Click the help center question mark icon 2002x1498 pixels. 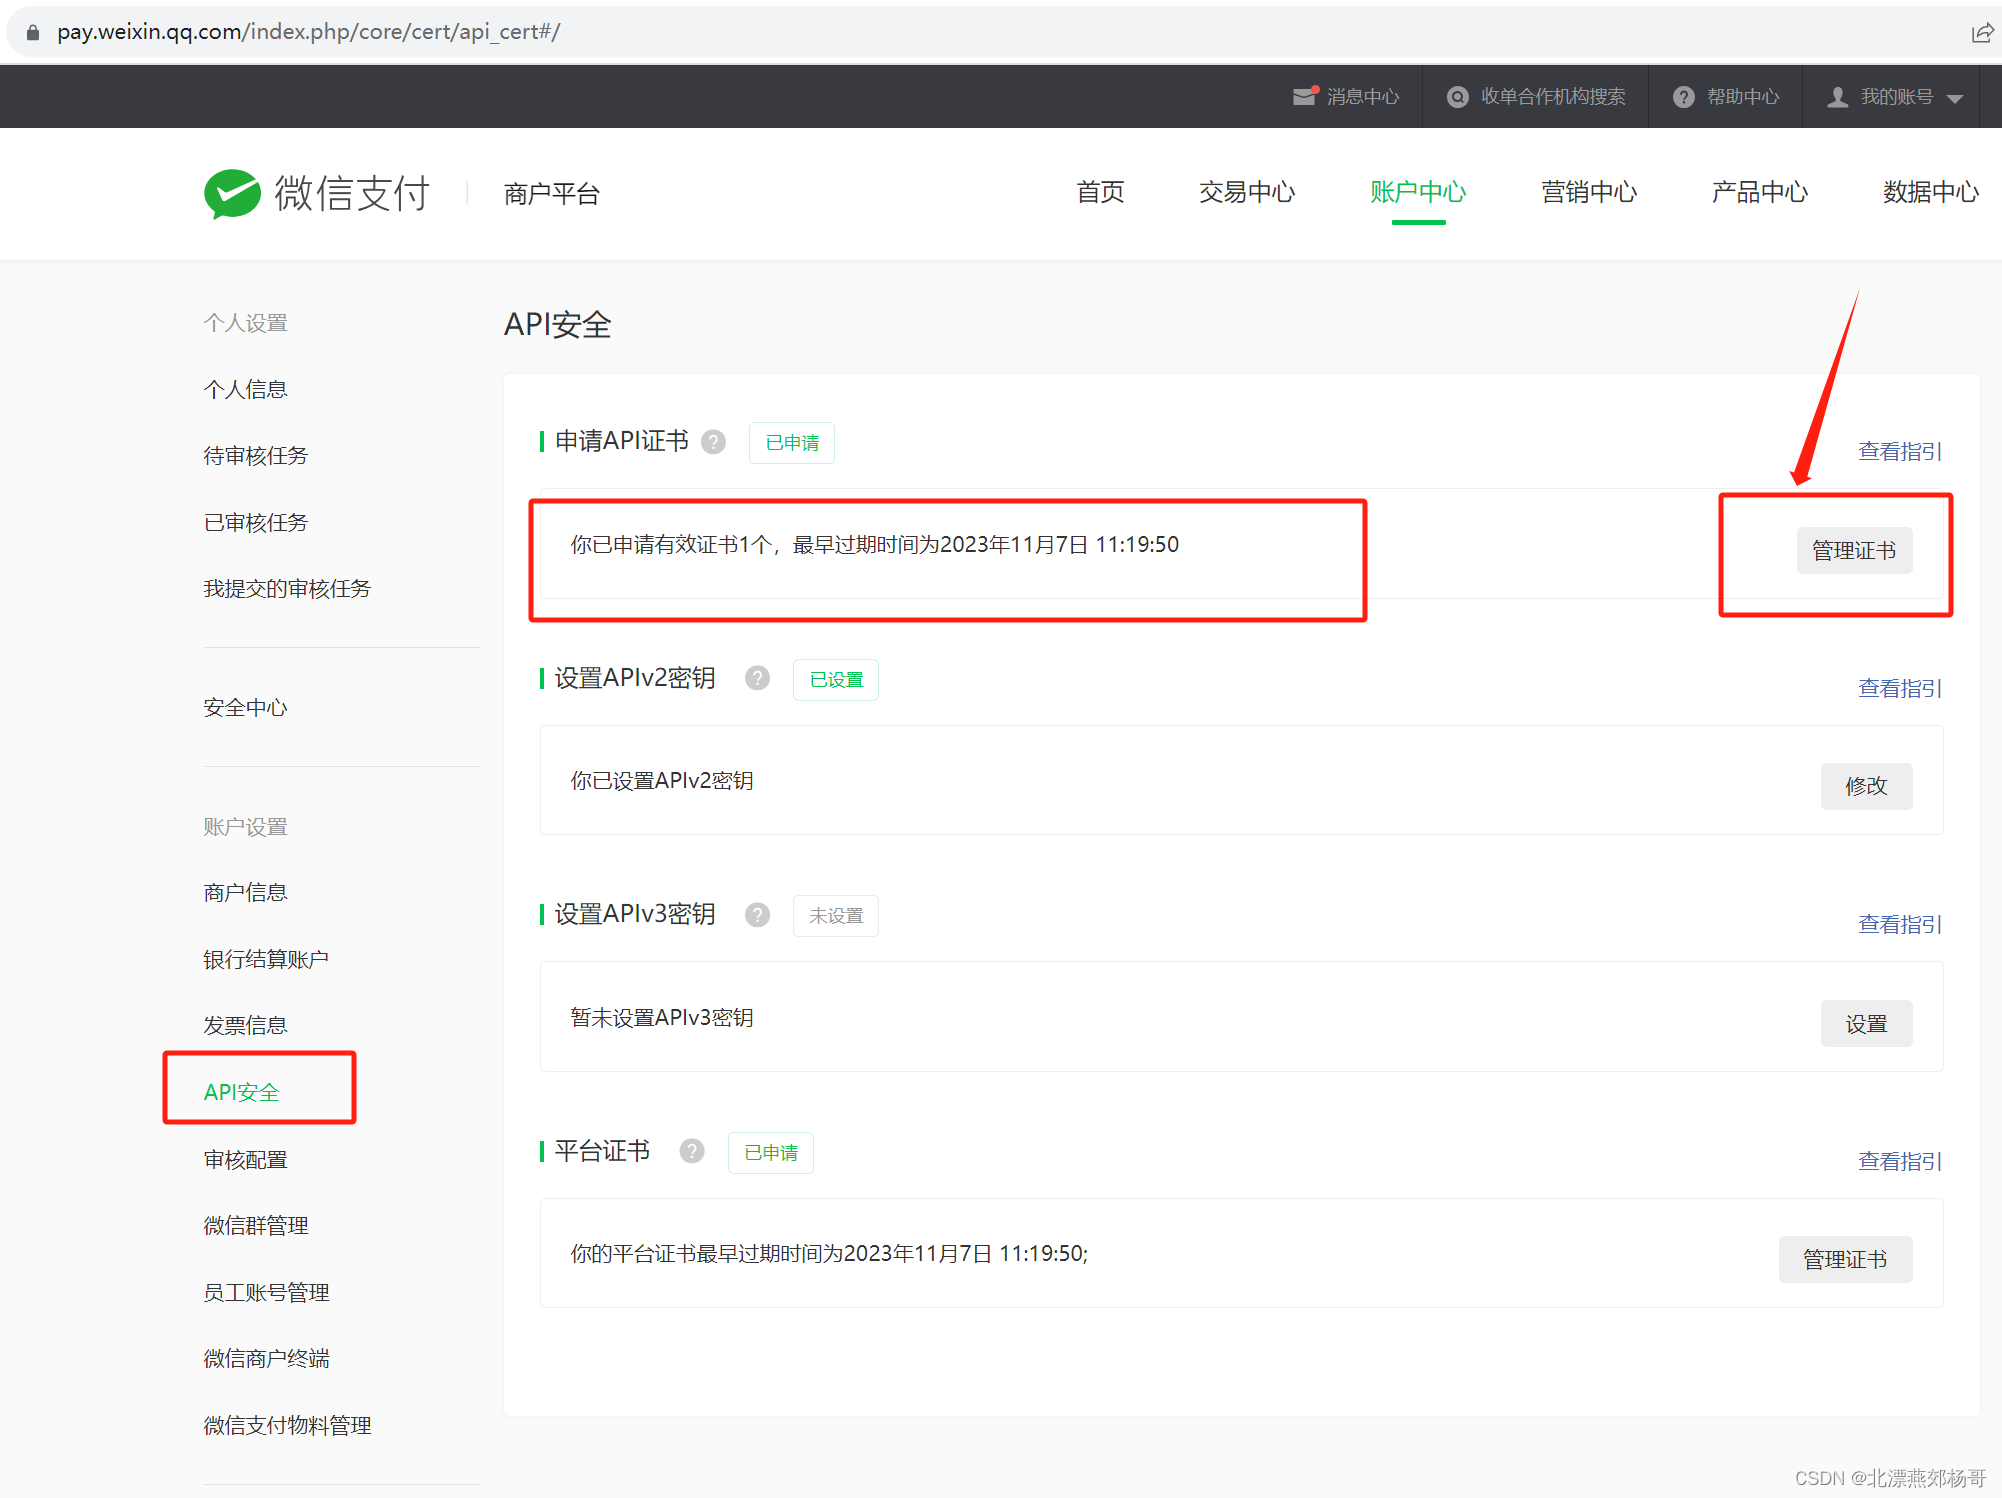coord(1684,97)
